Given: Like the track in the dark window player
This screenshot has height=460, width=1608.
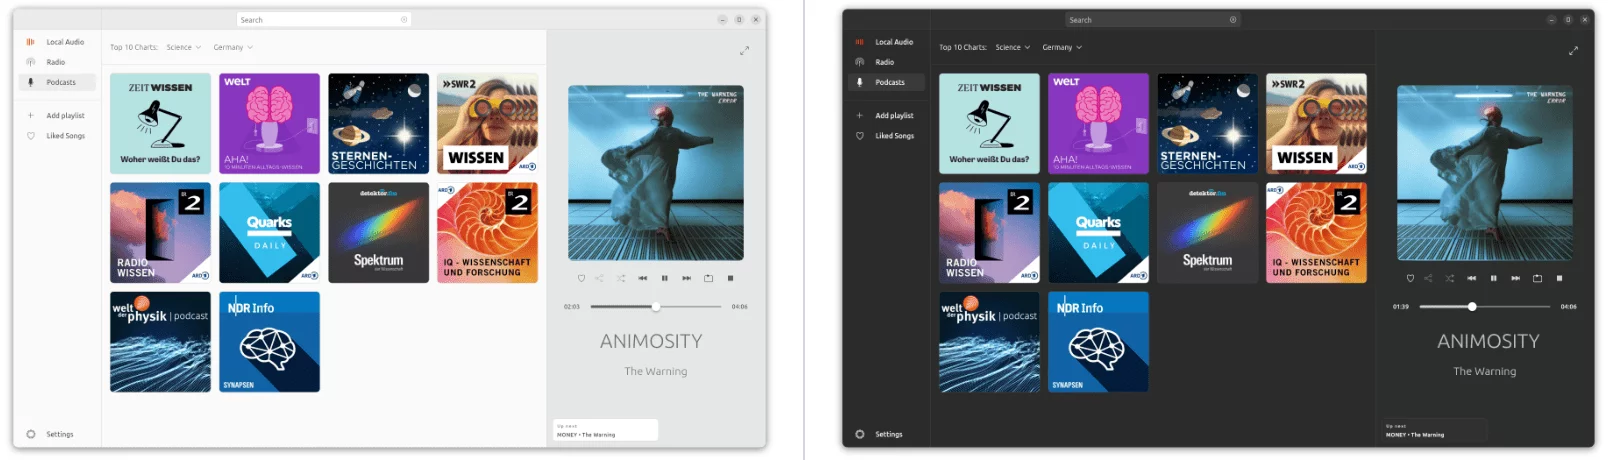Looking at the screenshot, I should click(1410, 278).
